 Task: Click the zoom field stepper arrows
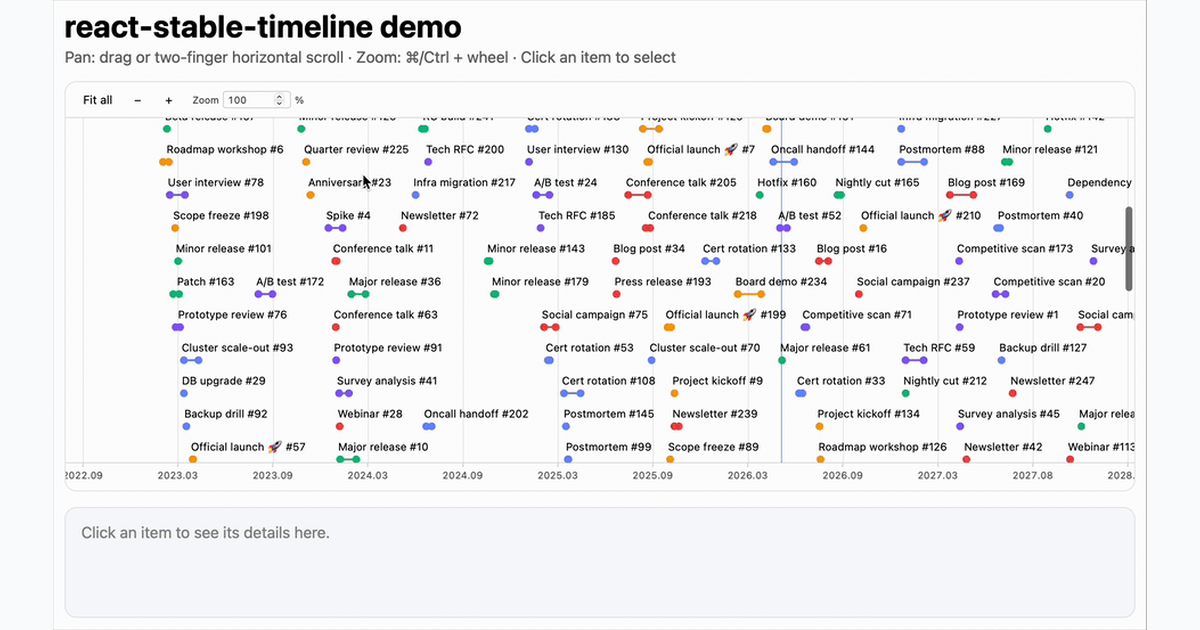[280, 100]
